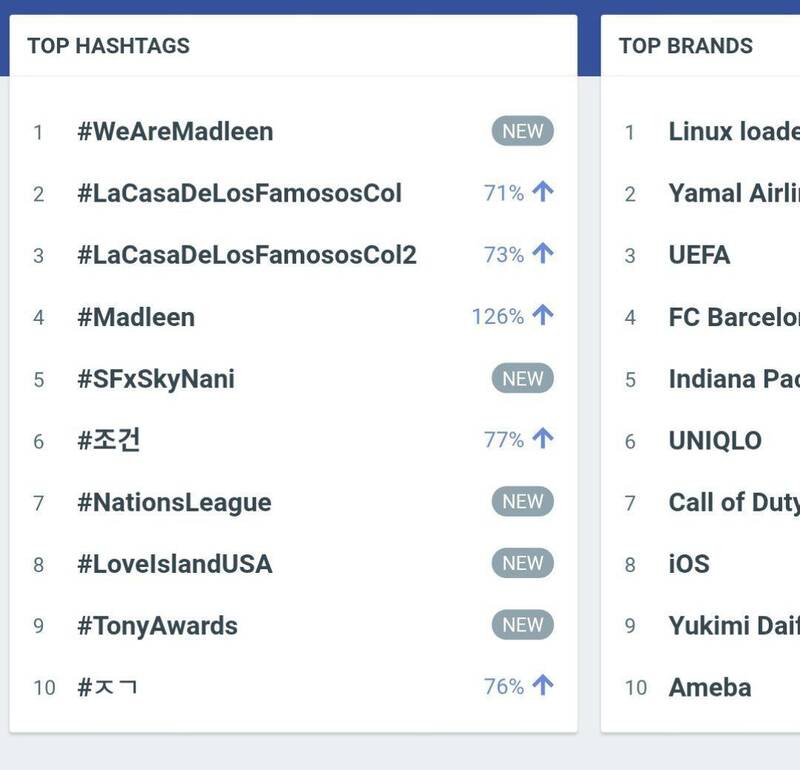800x770 pixels.
Task: Select the #NationsLeague hashtag
Action: pos(174,502)
